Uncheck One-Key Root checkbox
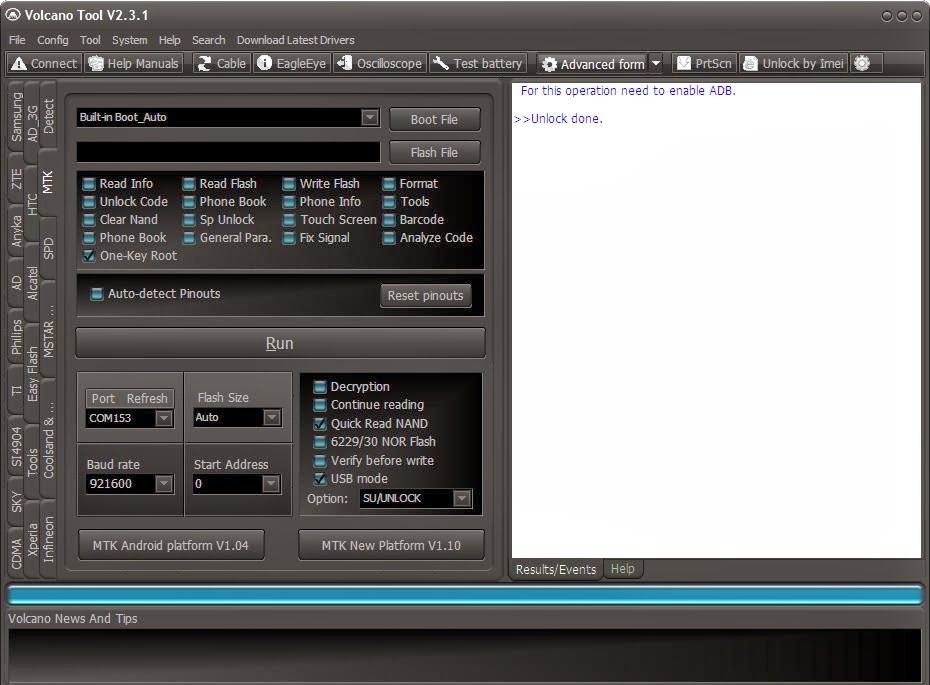The width and height of the screenshot is (930, 685). [x=89, y=256]
